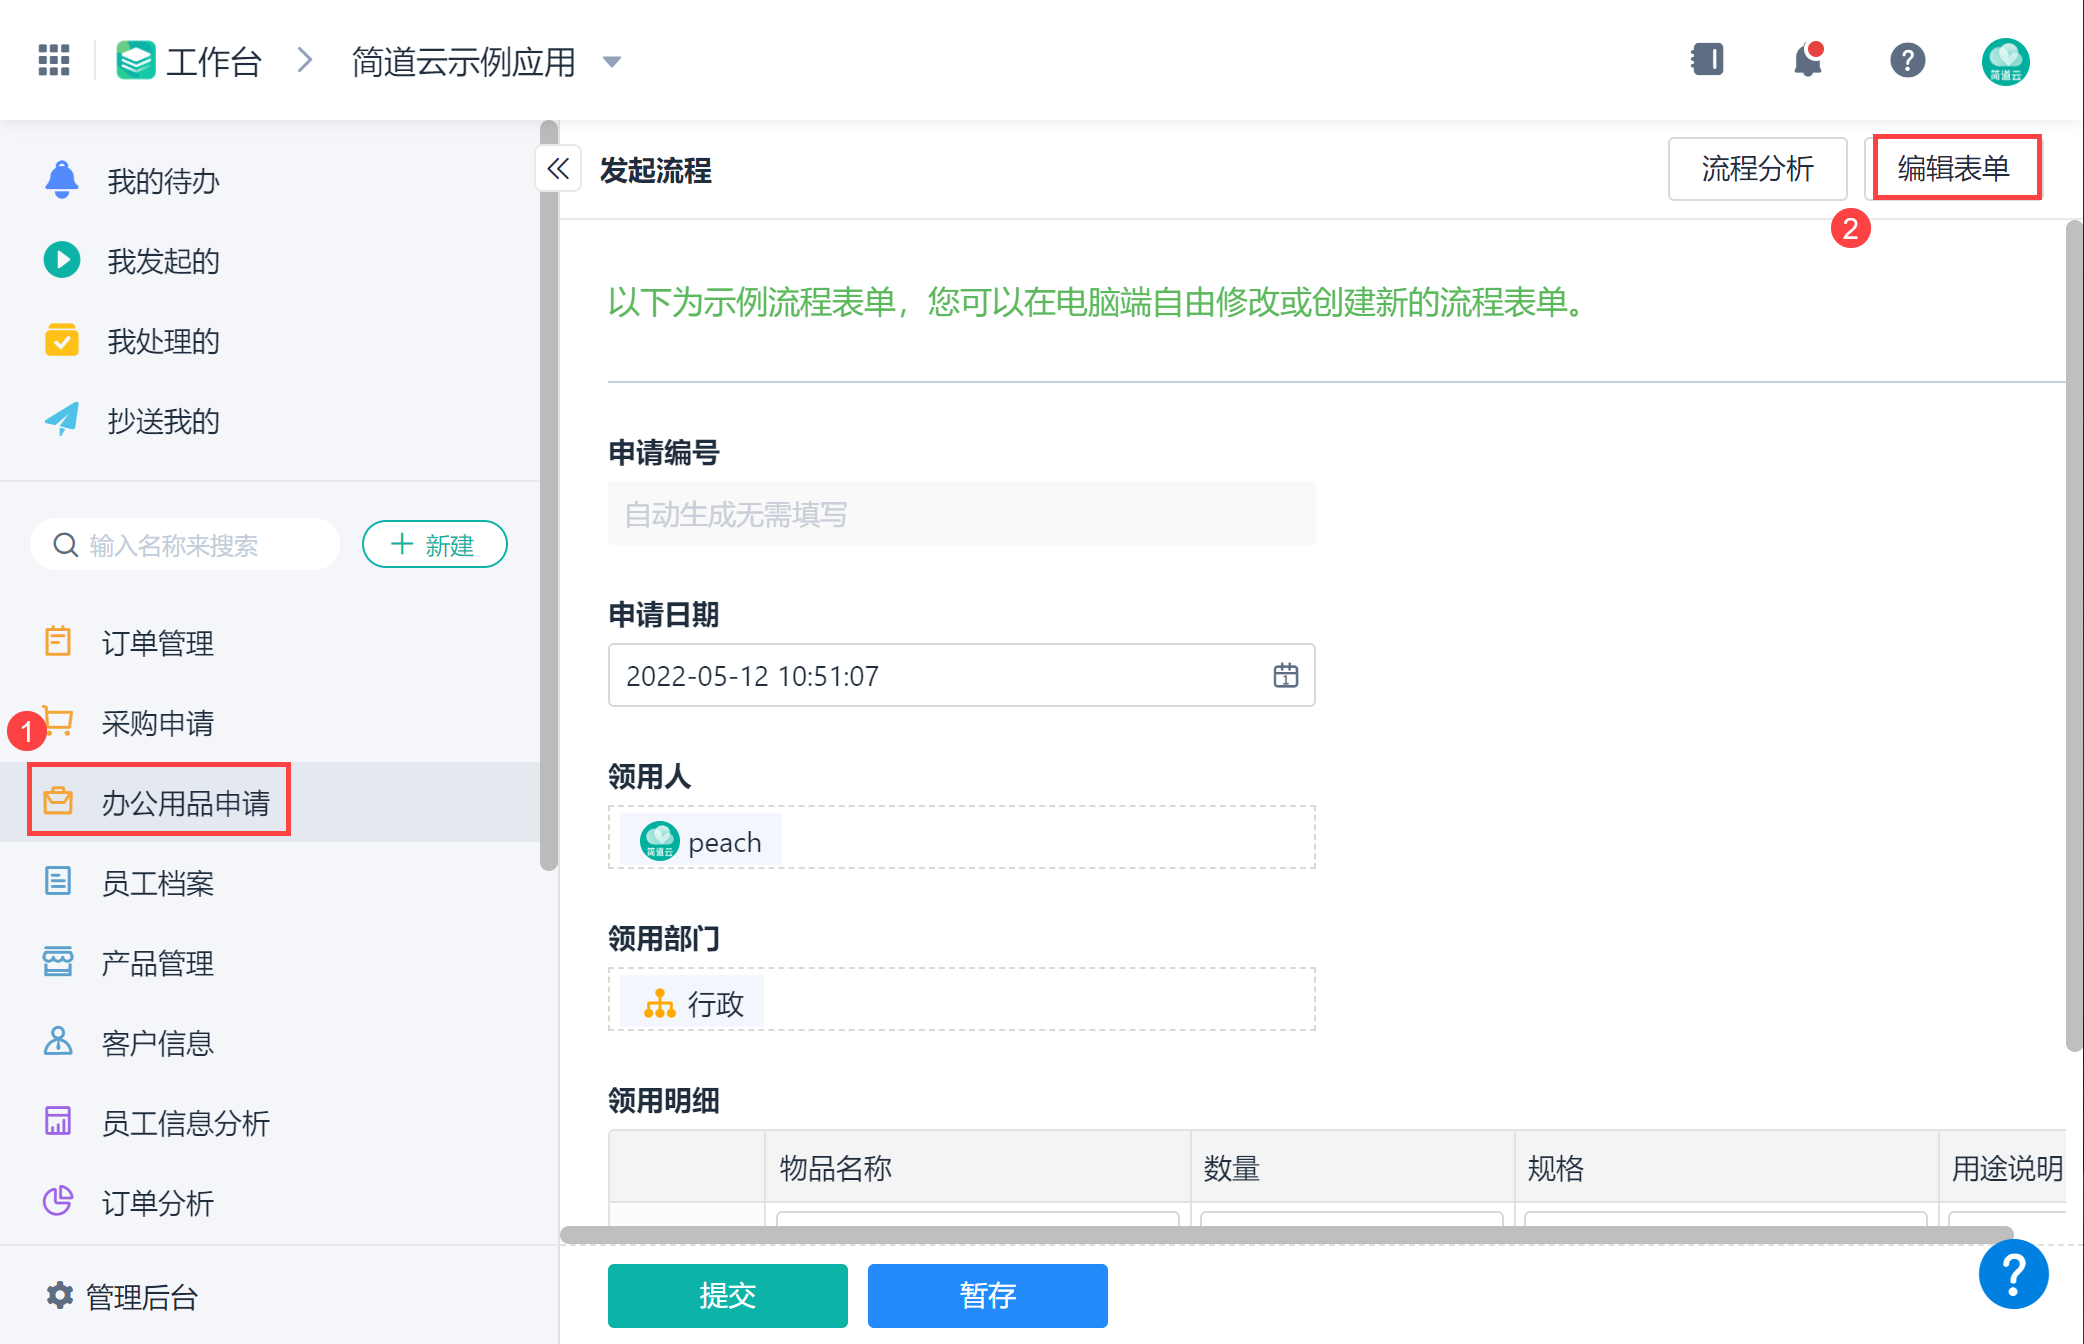The height and width of the screenshot is (1344, 2084).
Task: Expand the 简道云示例应用 dropdown arrow
Action: coord(612,62)
